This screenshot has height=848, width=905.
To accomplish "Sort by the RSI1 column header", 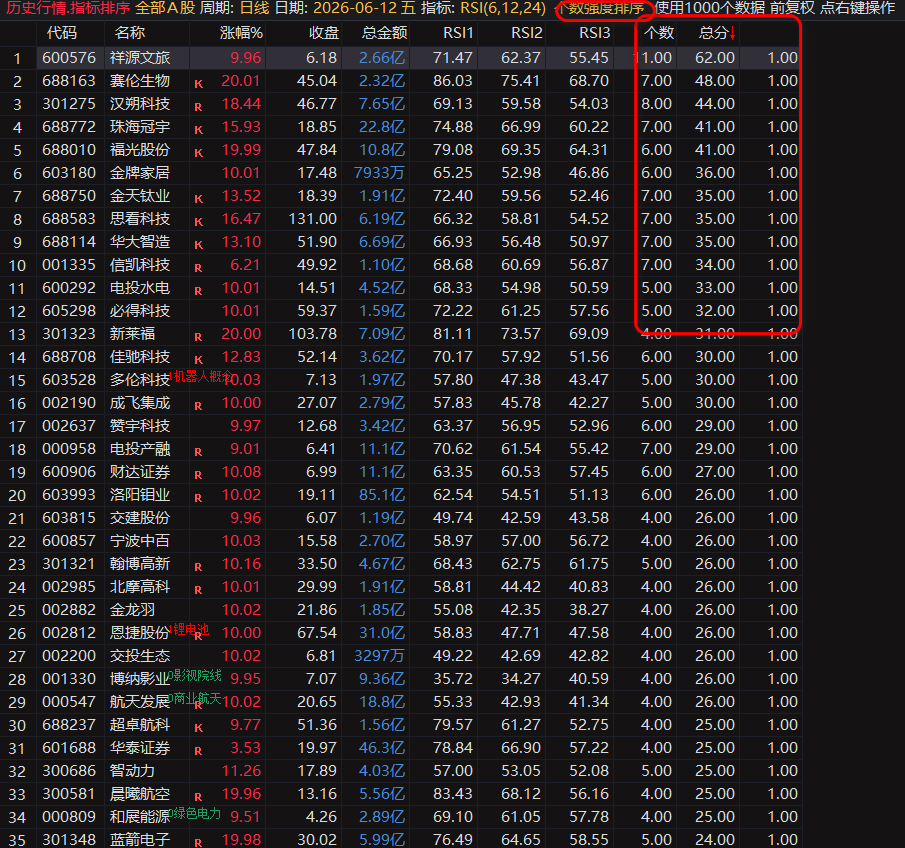I will pyautogui.click(x=458, y=33).
